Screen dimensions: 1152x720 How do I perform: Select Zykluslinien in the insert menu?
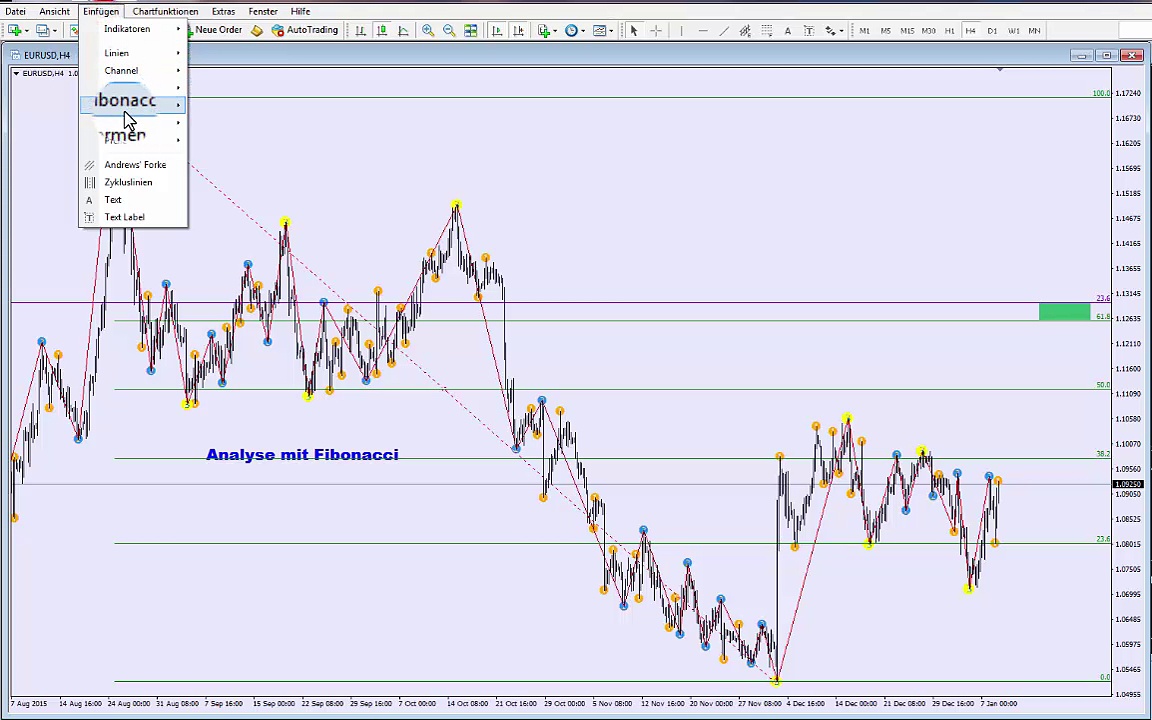point(128,182)
